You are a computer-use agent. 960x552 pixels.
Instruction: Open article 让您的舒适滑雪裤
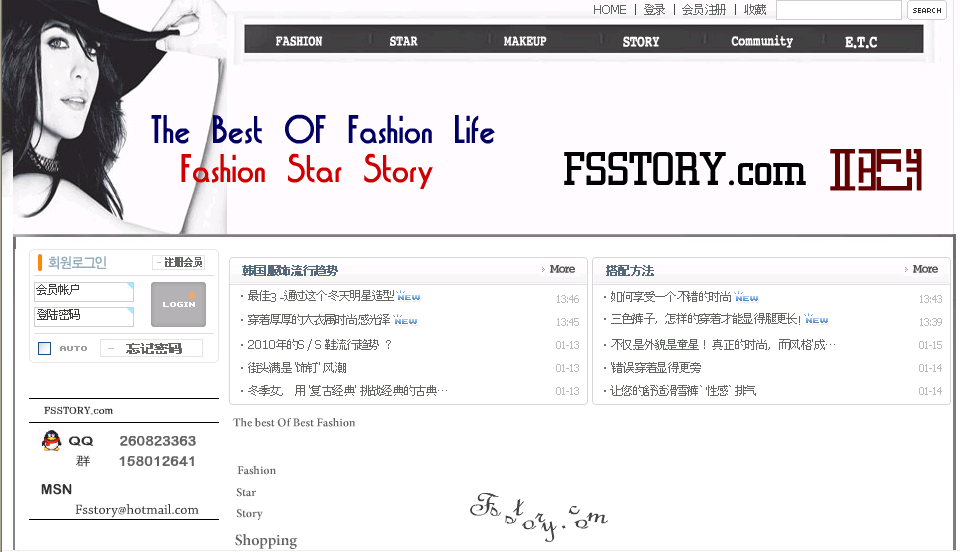coord(683,390)
